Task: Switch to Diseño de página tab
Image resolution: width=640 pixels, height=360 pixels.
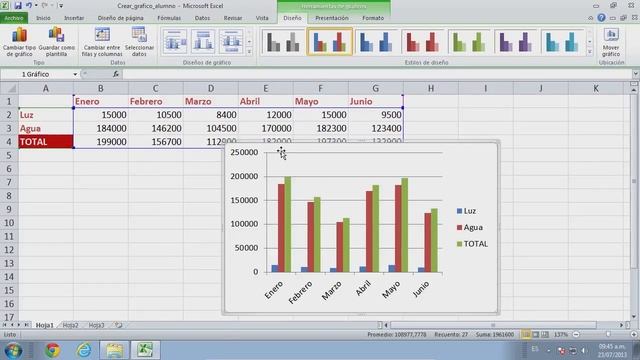Action: 120,18
